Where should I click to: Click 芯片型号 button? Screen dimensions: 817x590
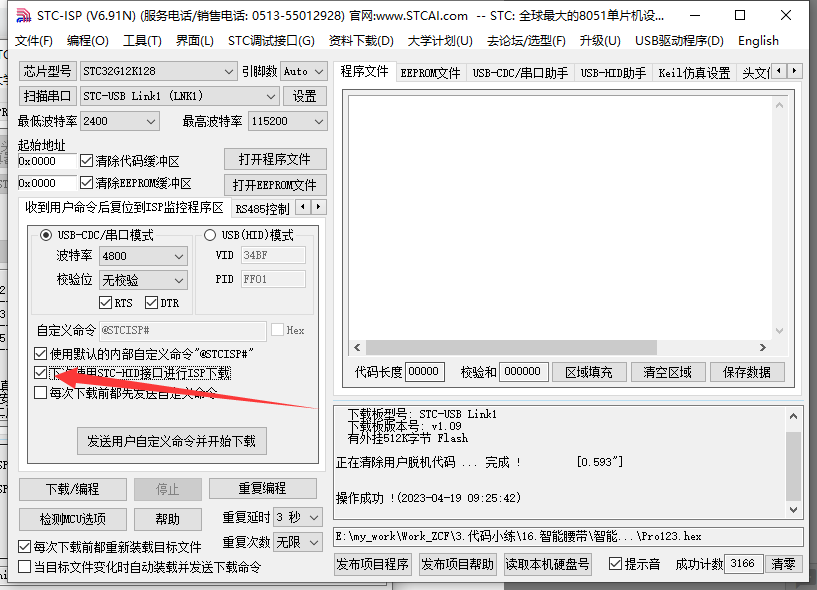[47, 71]
